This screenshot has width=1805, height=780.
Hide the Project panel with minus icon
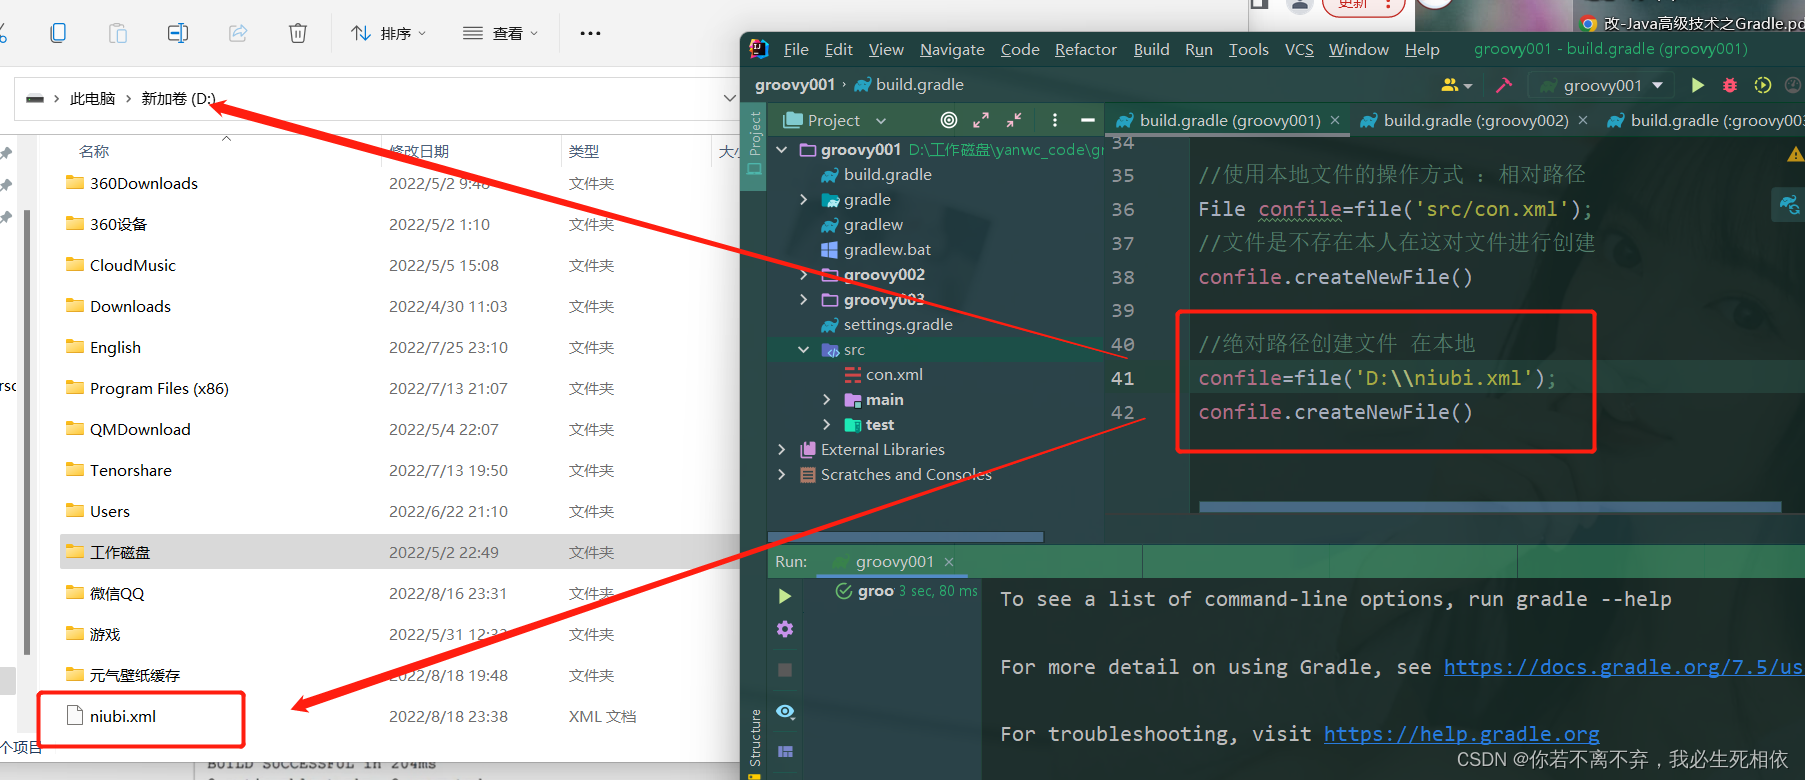pyautogui.click(x=1088, y=120)
